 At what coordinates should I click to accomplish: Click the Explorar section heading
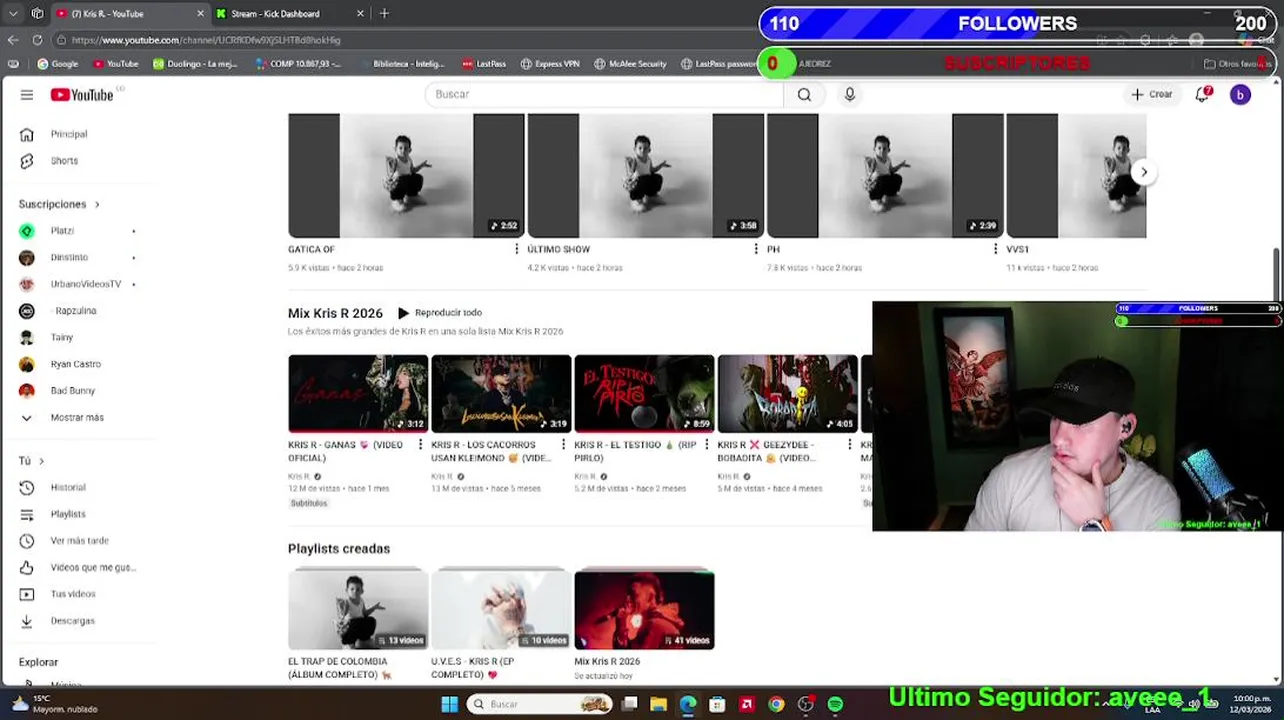click(x=38, y=662)
